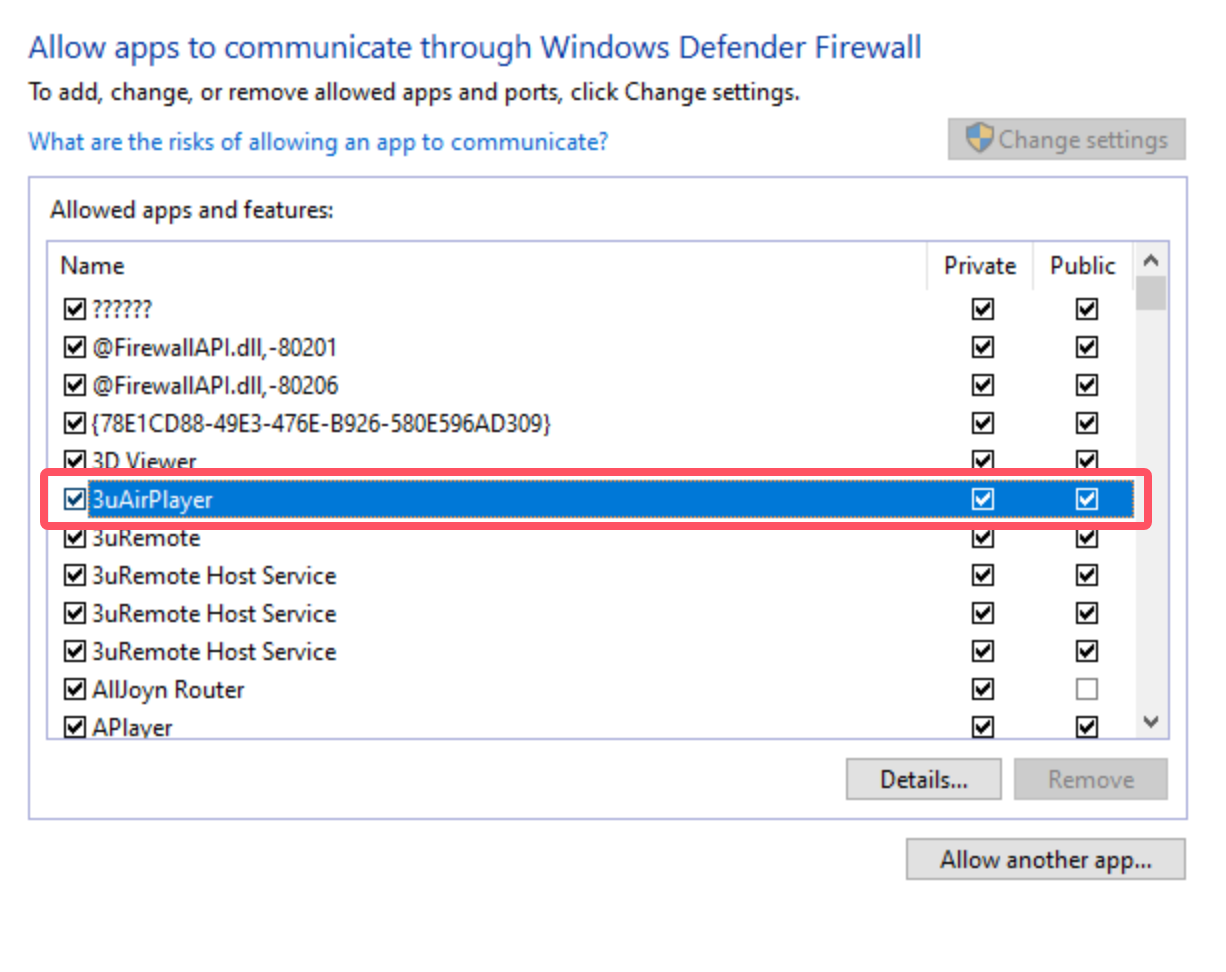Click the Remove button

(1090, 779)
